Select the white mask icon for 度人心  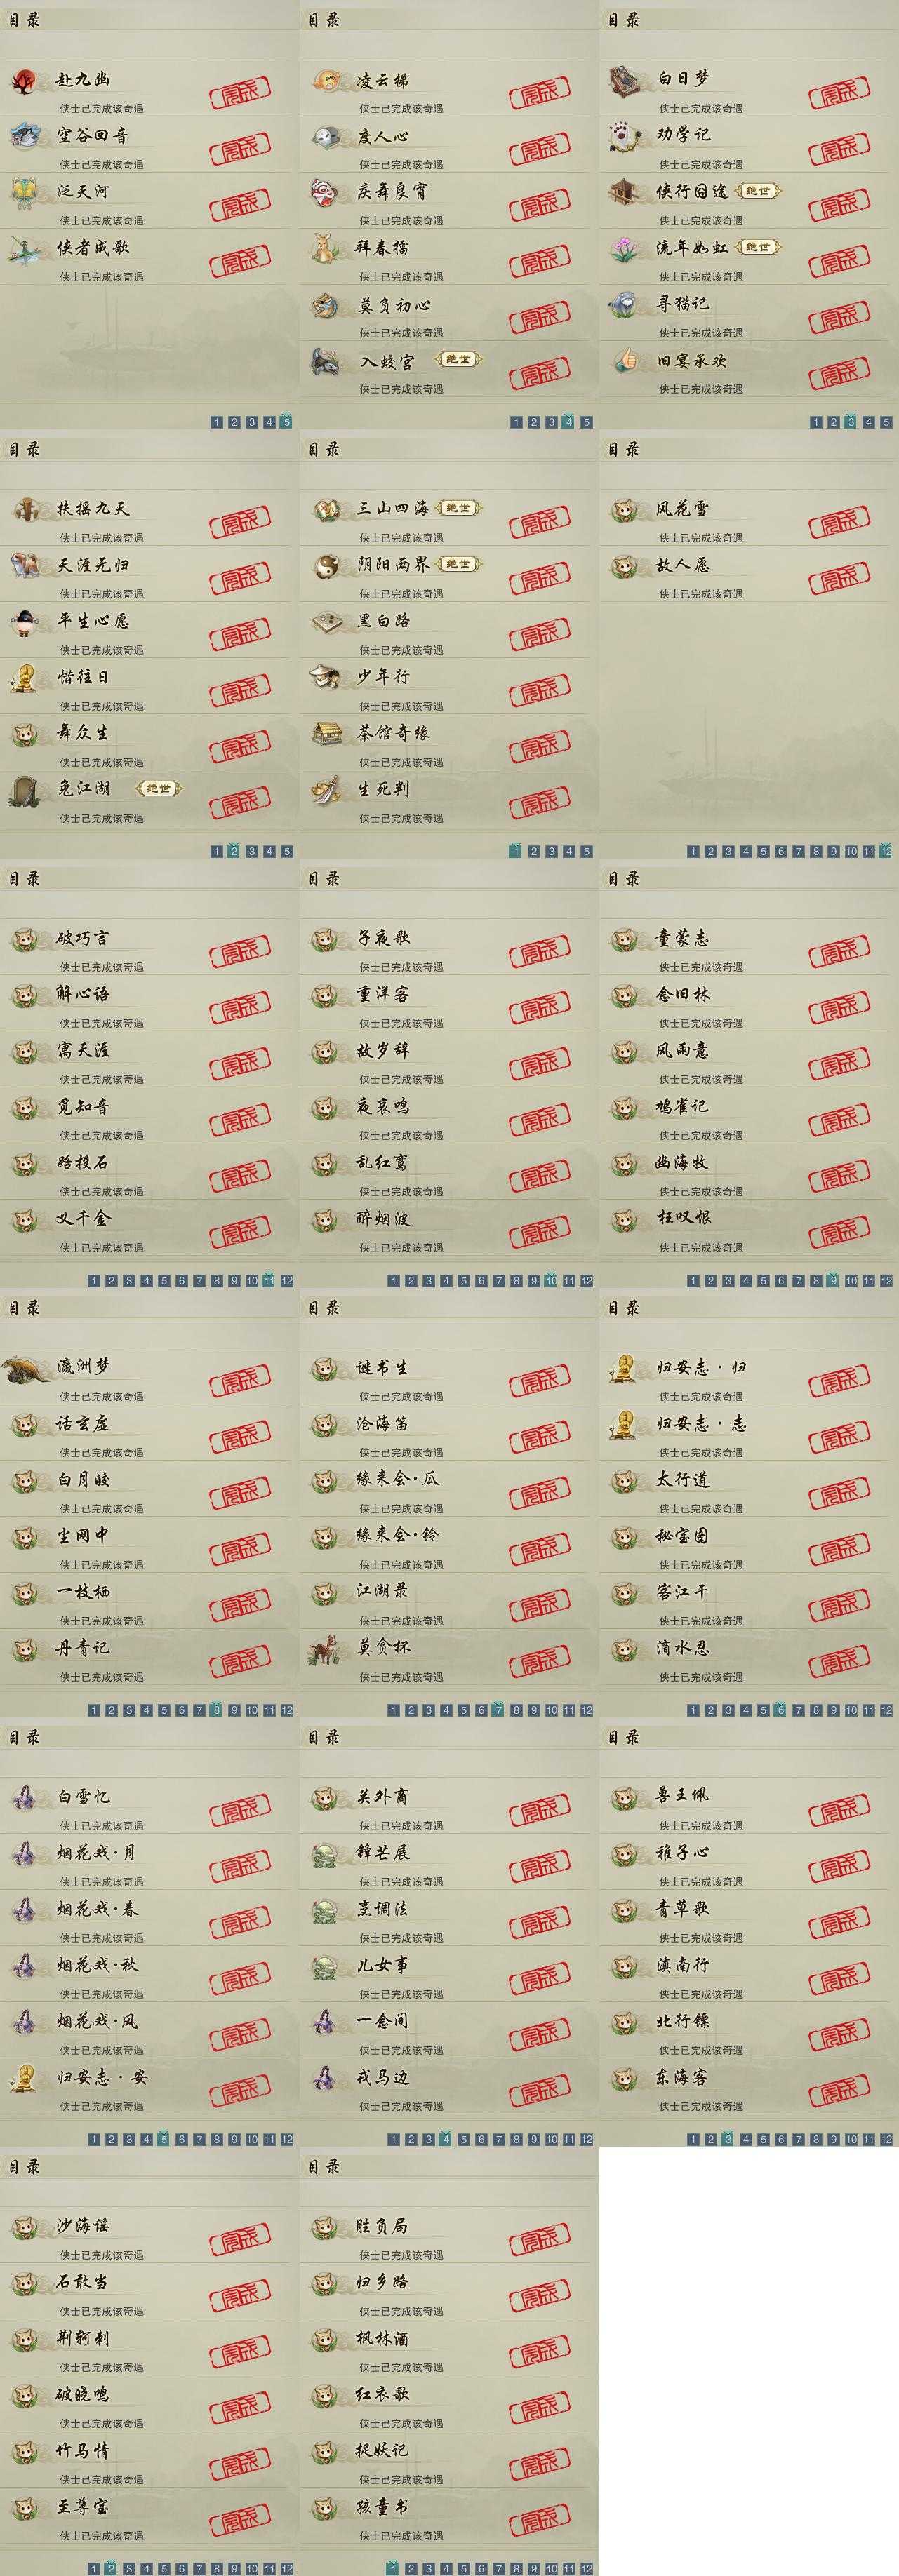coord(325,136)
